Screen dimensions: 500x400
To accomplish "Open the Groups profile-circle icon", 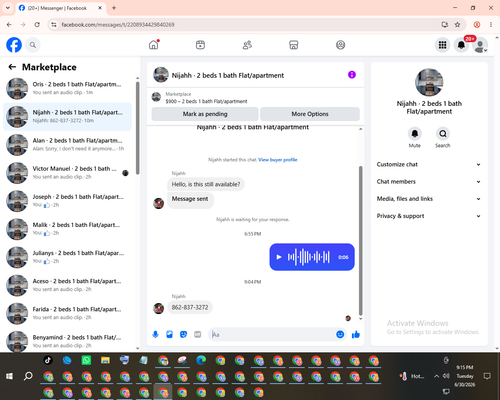I will click(x=340, y=45).
